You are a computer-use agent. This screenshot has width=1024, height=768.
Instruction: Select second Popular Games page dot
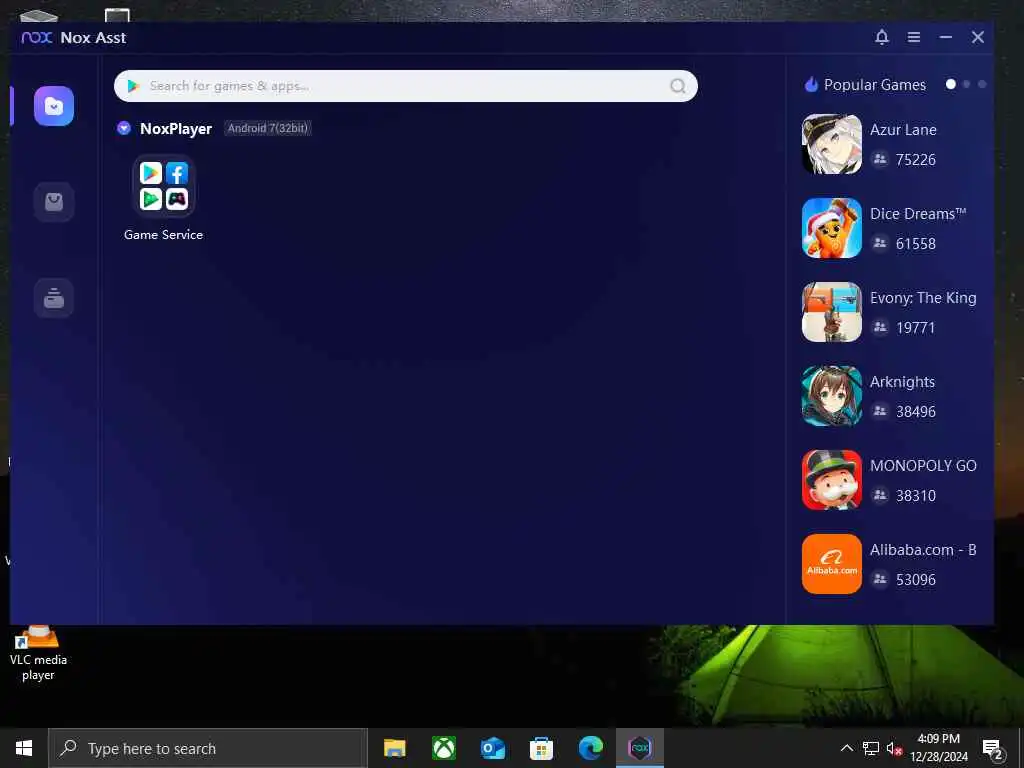(x=967, y=84)
